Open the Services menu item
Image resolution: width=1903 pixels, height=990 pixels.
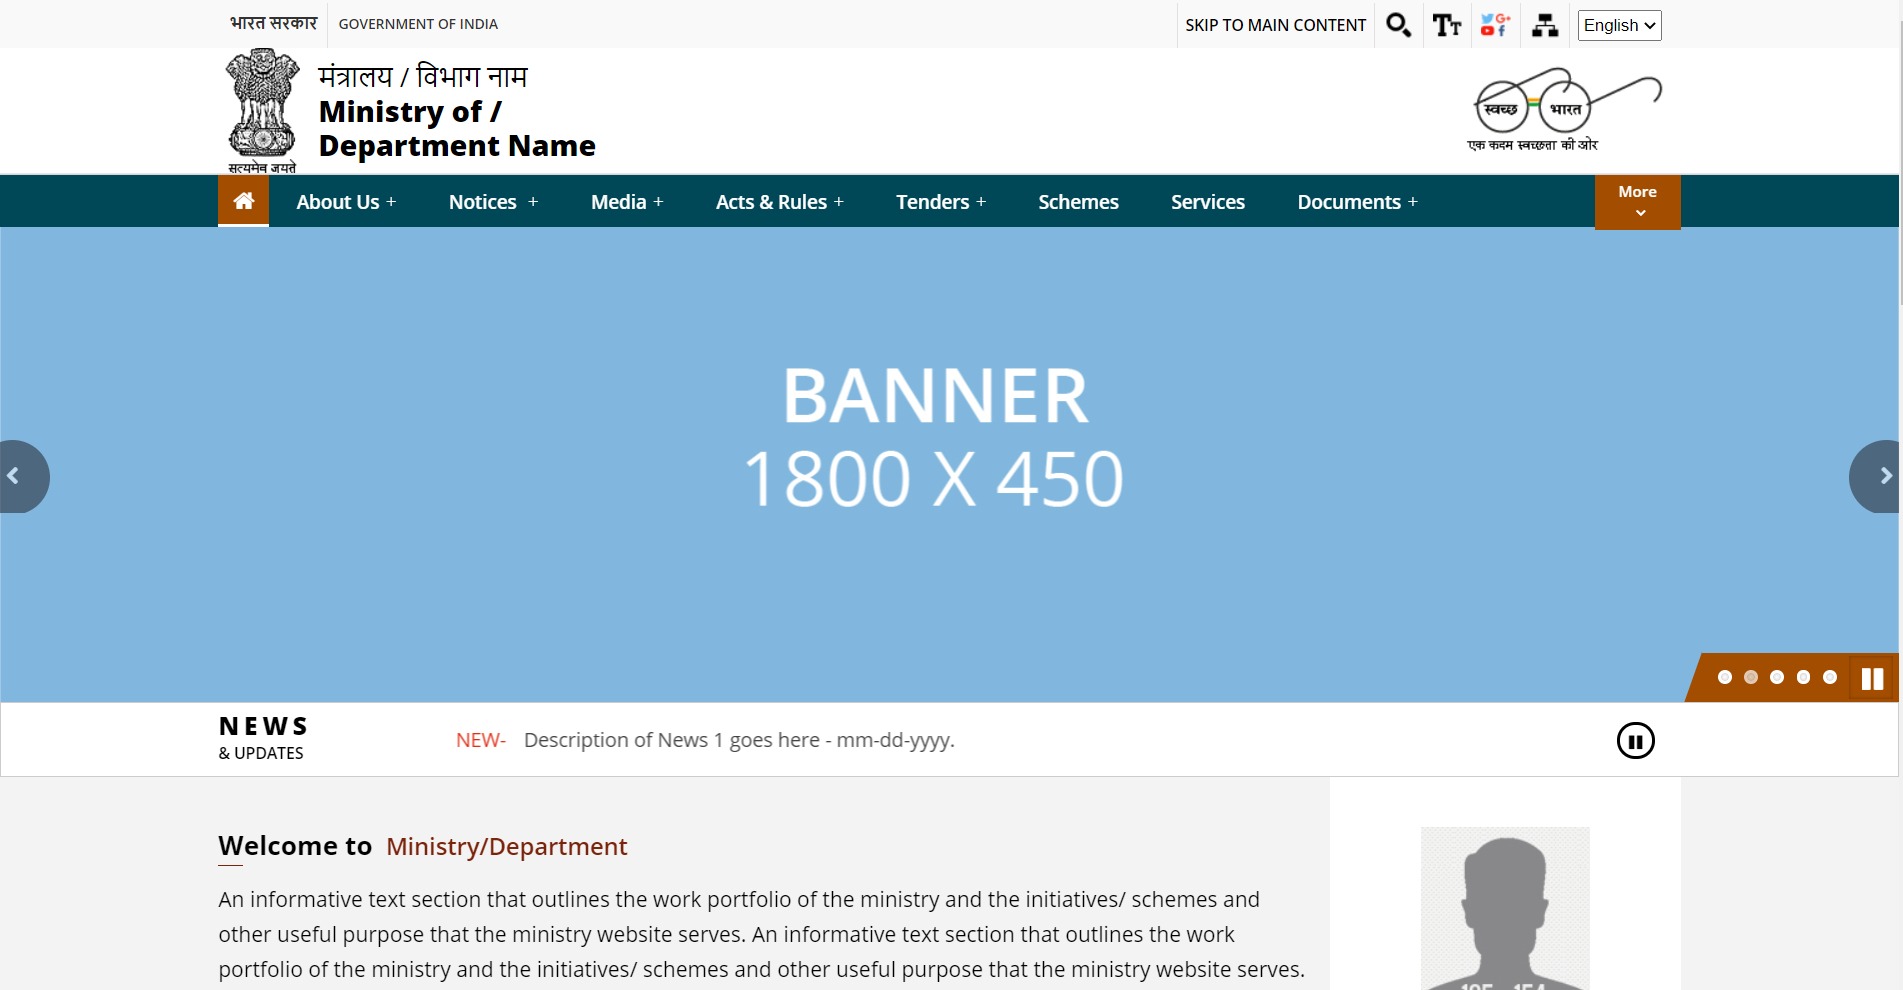click(1207, 202)
